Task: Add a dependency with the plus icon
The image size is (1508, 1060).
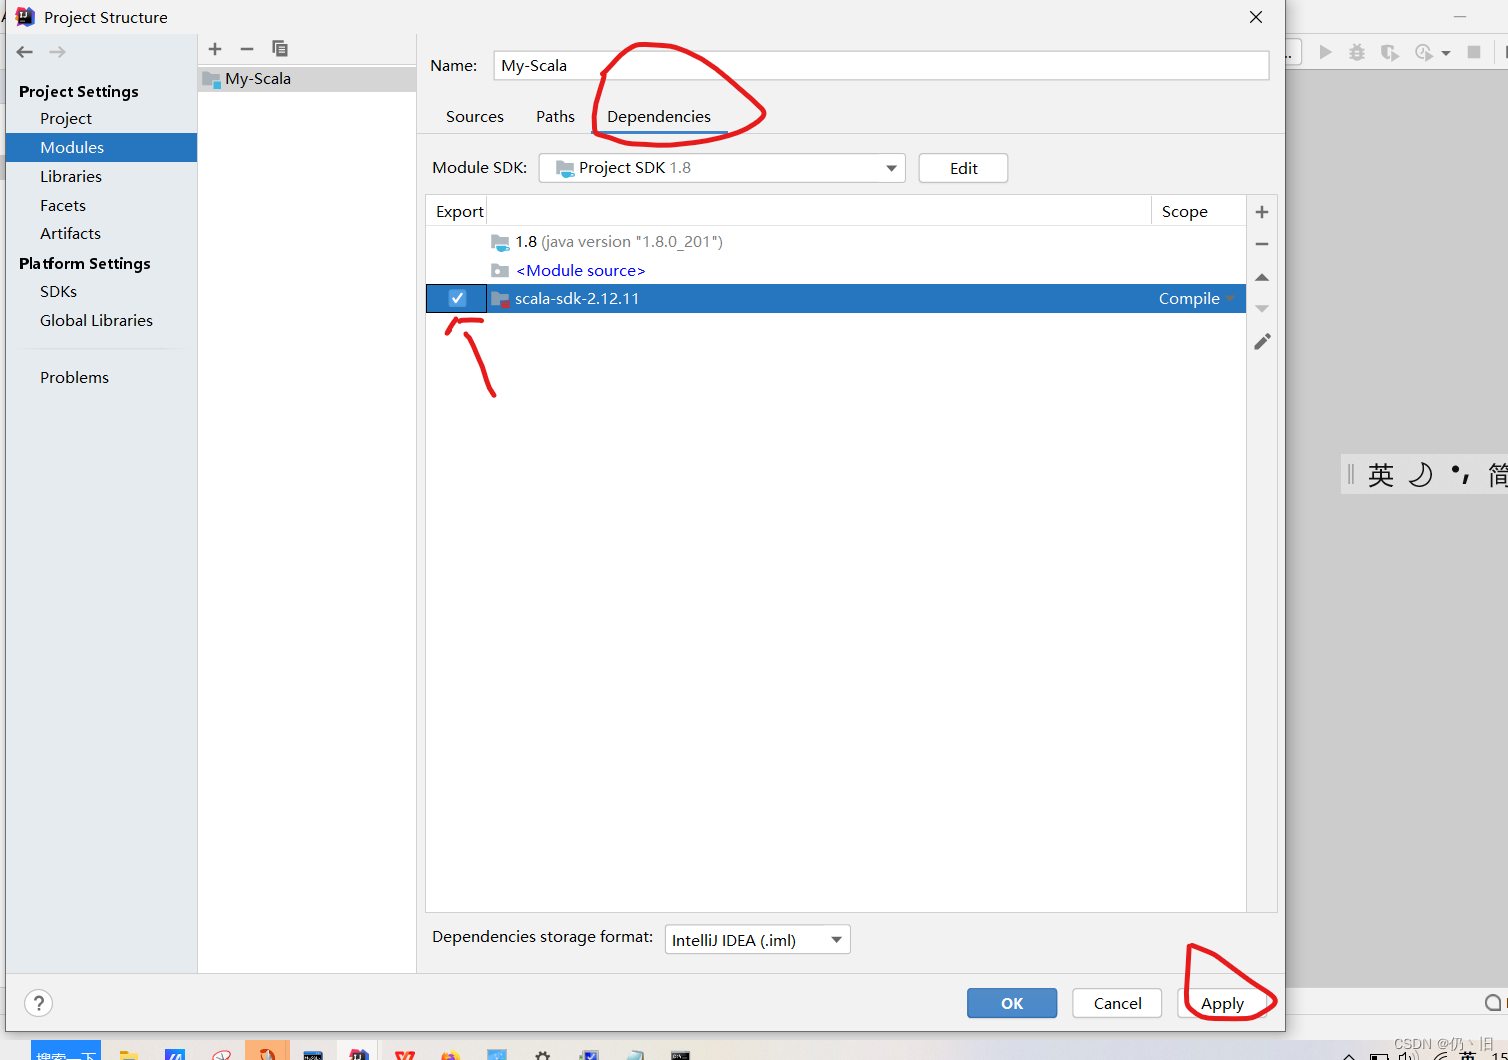Action: [x=1262, y=212]
